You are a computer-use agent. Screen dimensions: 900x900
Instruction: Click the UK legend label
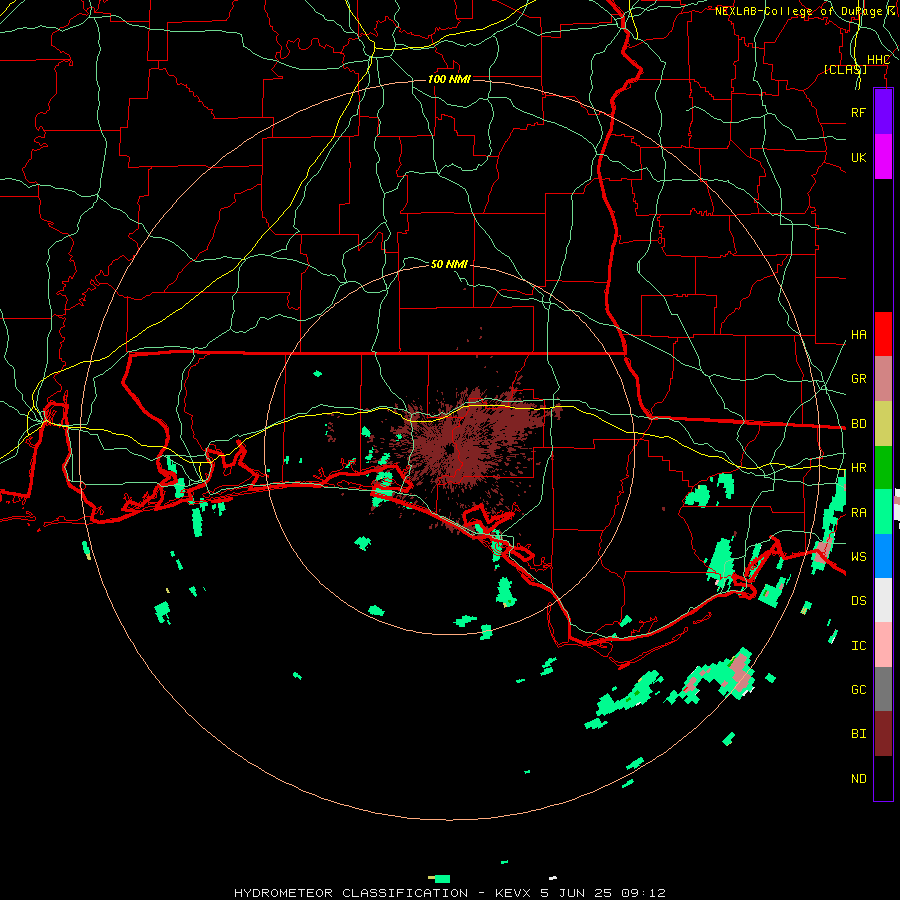[858, 157]
